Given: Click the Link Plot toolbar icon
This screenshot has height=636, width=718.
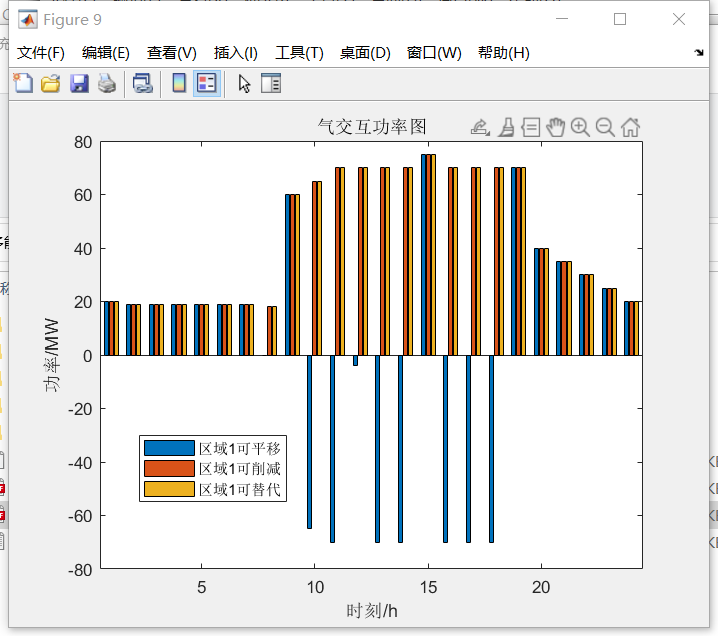Looking at the screenshot, I should (143, 83).
